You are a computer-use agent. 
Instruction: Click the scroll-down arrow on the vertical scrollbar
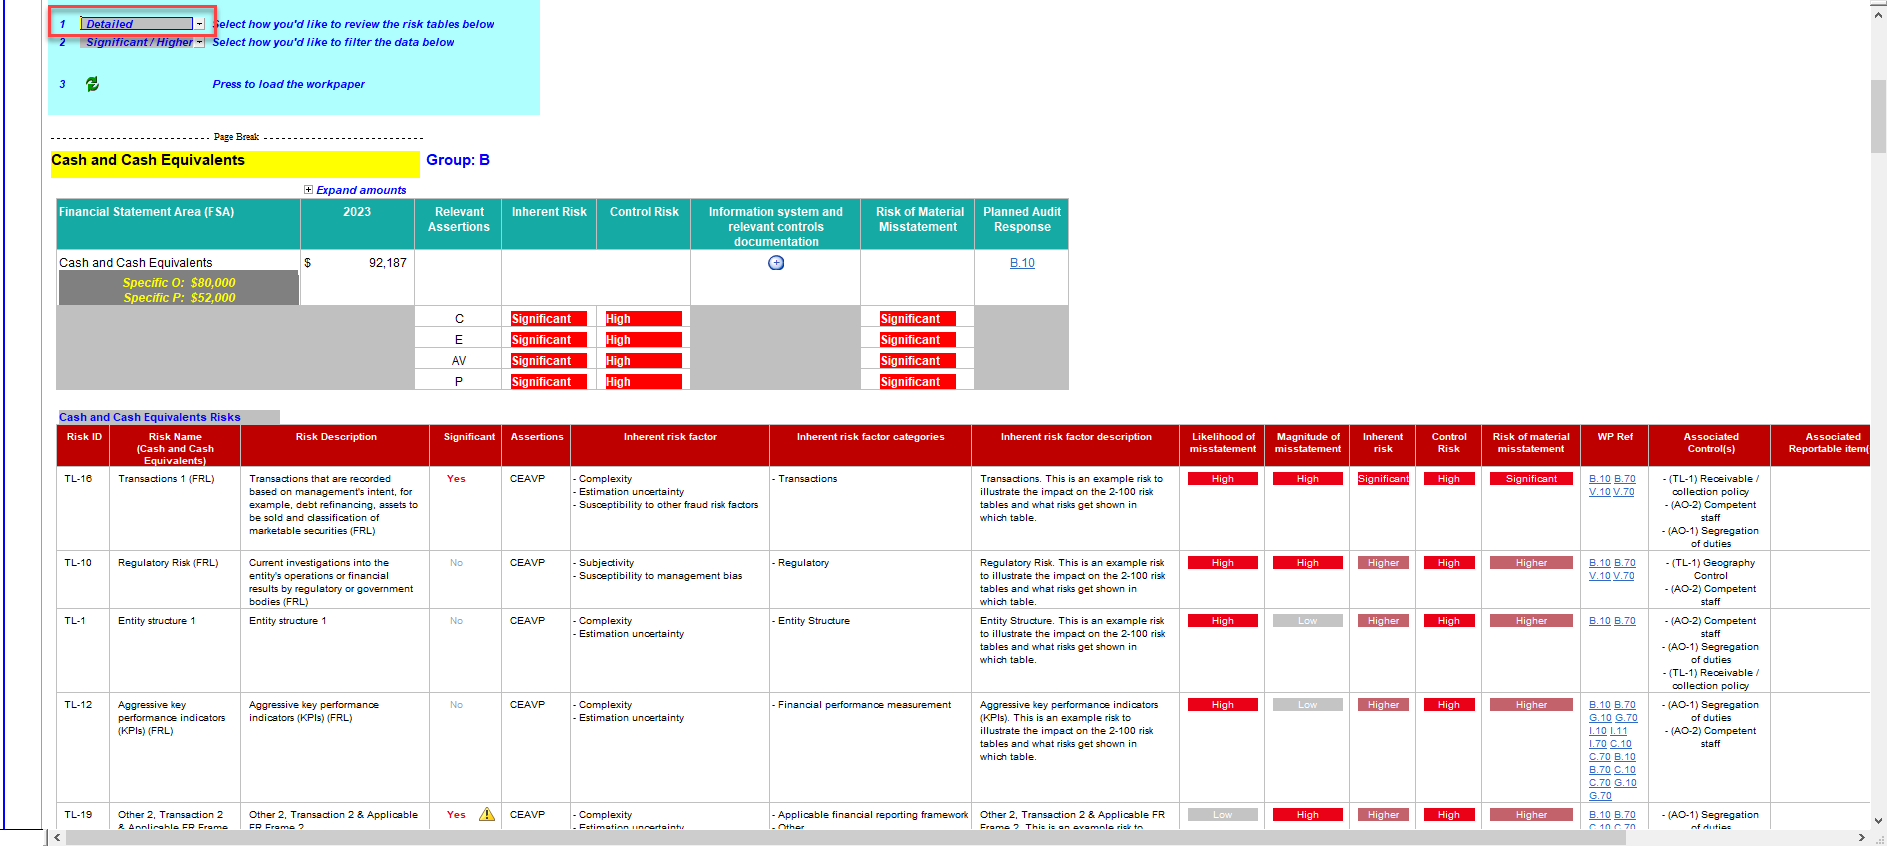[x=1878, y=821]
